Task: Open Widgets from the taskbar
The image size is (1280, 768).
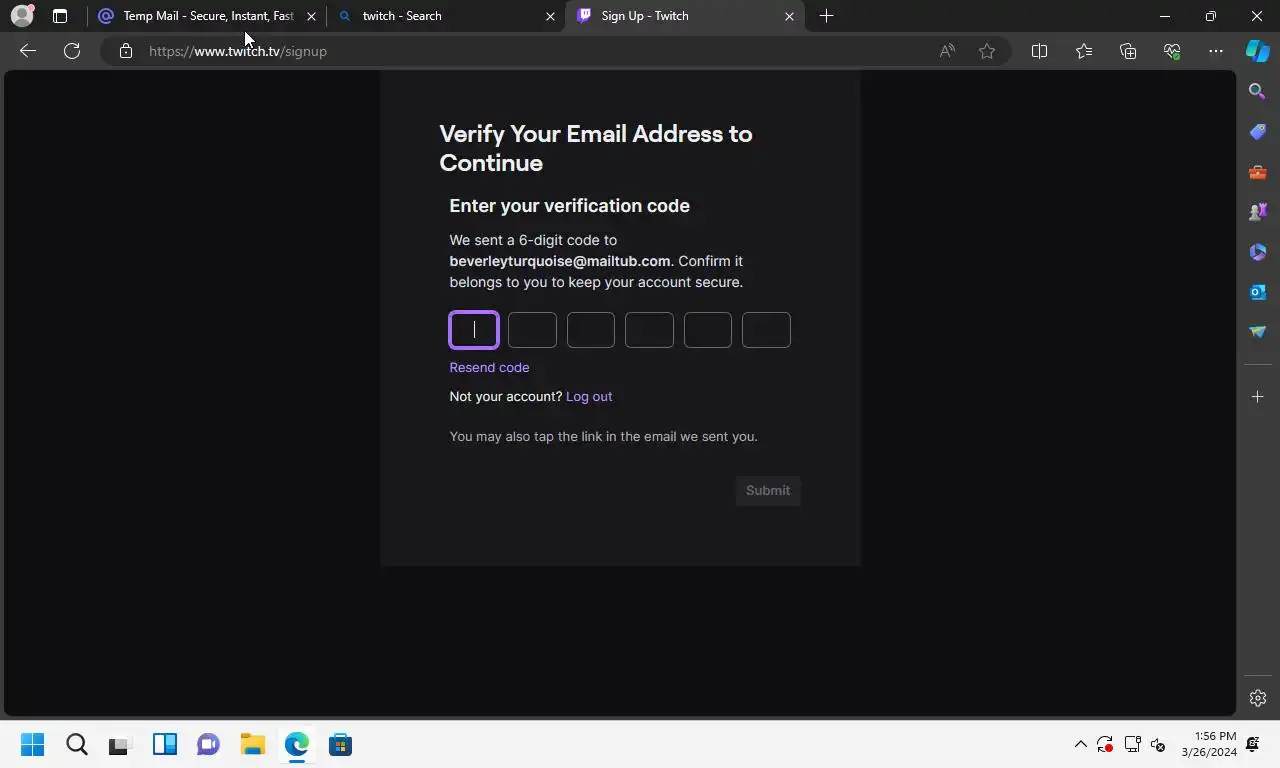Action: [165, 745]
